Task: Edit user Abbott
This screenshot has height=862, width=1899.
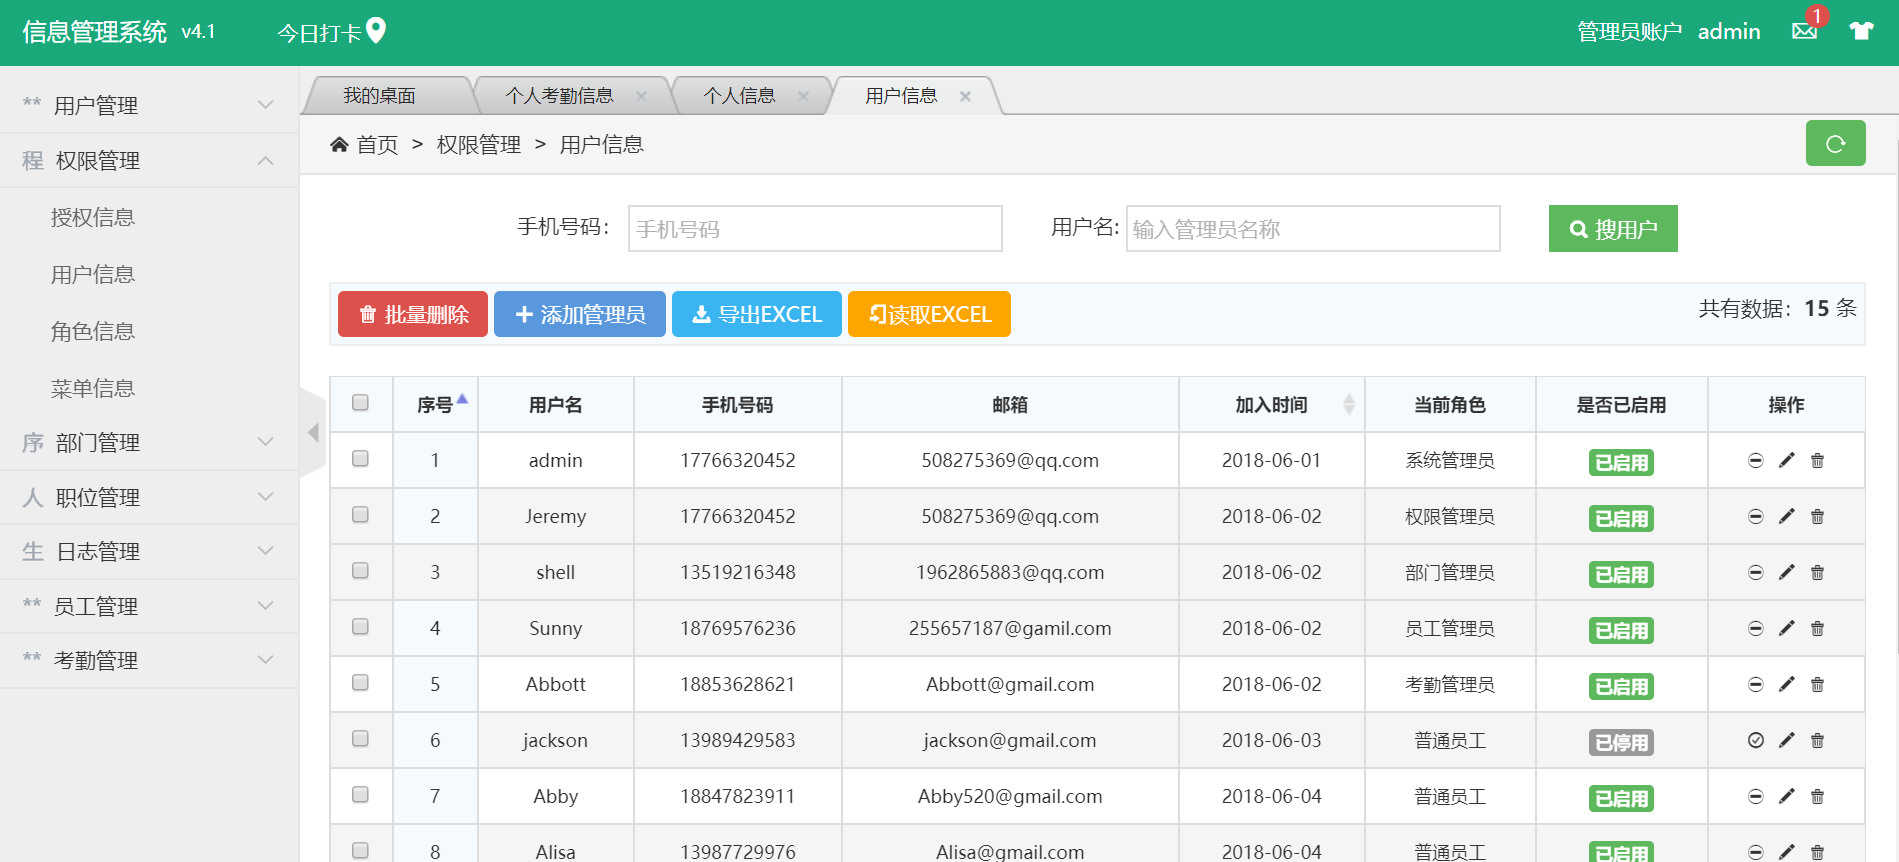Action: tap(1786, 684)
